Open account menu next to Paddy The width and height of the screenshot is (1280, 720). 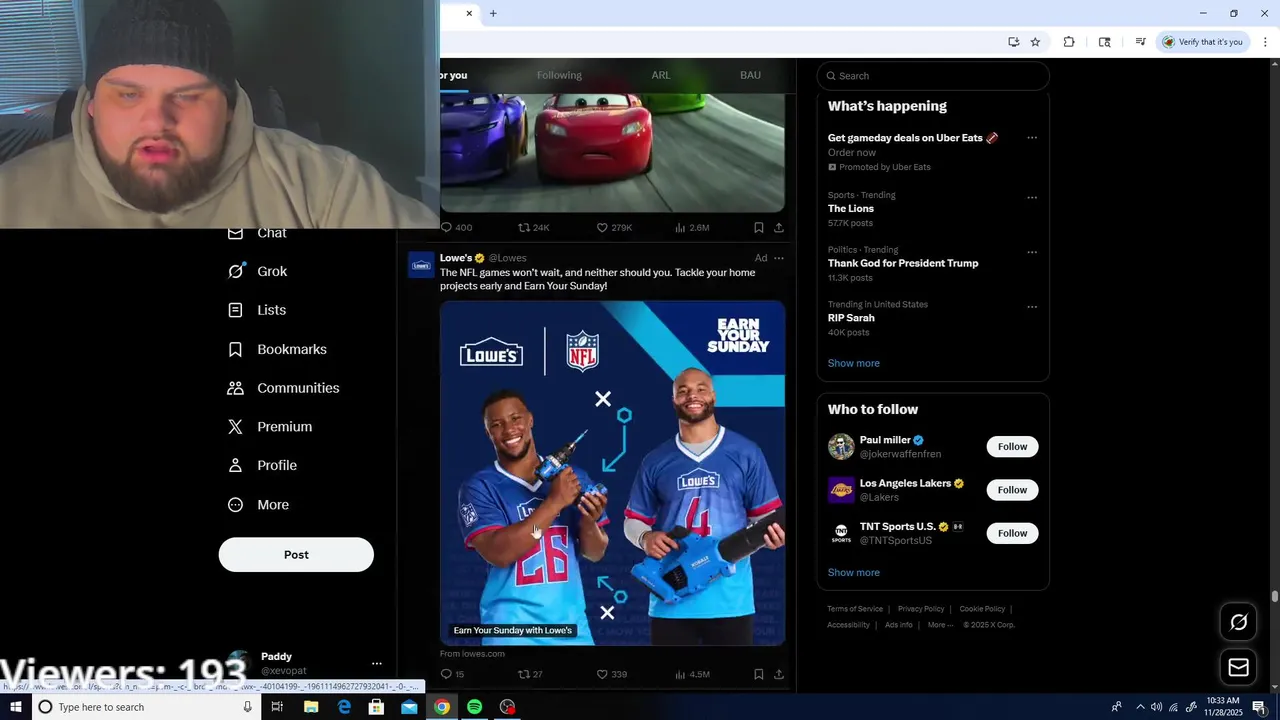[x=376, y=663]
